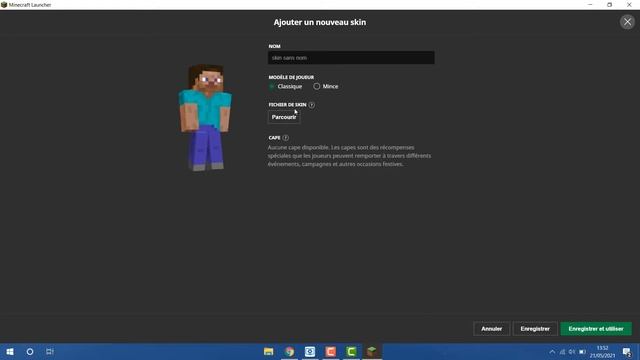Open Google Chrome from taskbar

289,351
